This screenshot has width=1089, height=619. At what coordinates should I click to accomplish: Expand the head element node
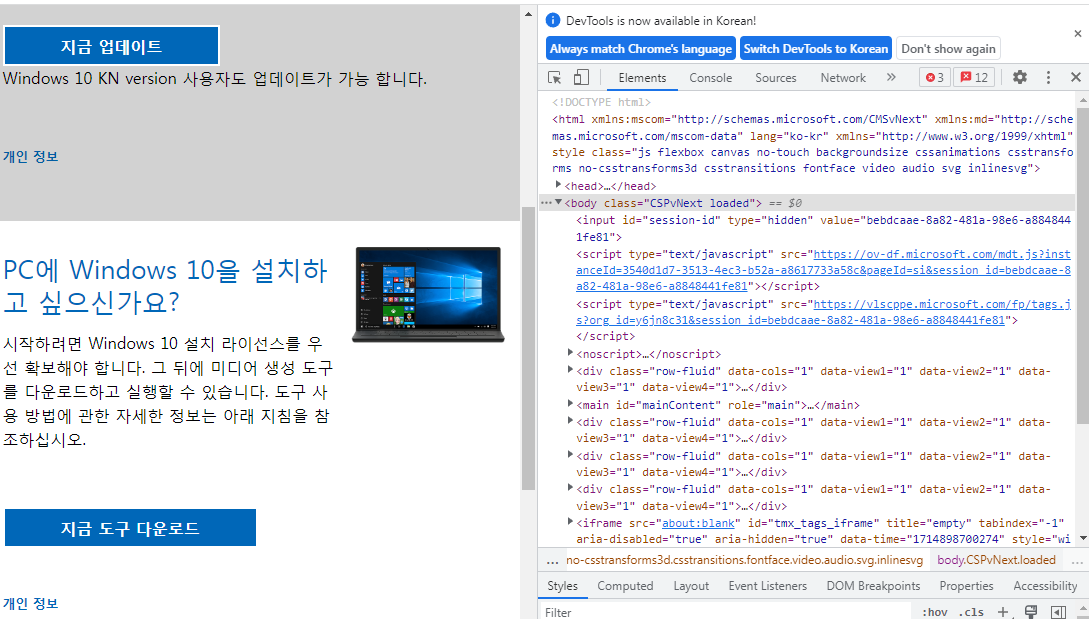pos(558,185)
